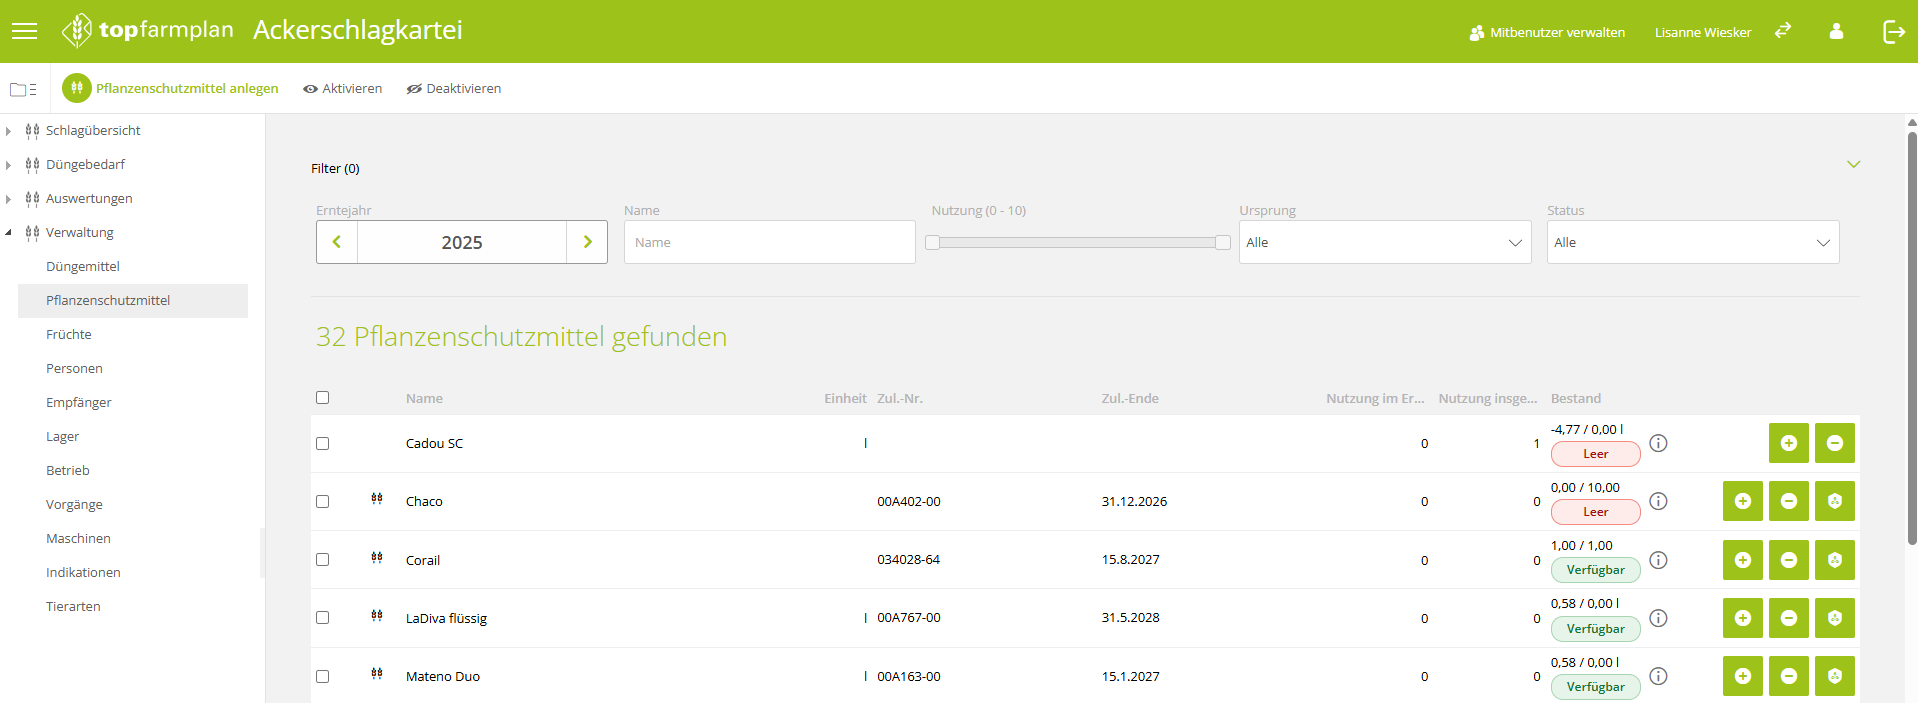Click third green action icon for Mateno Duo

(1835, 676)
